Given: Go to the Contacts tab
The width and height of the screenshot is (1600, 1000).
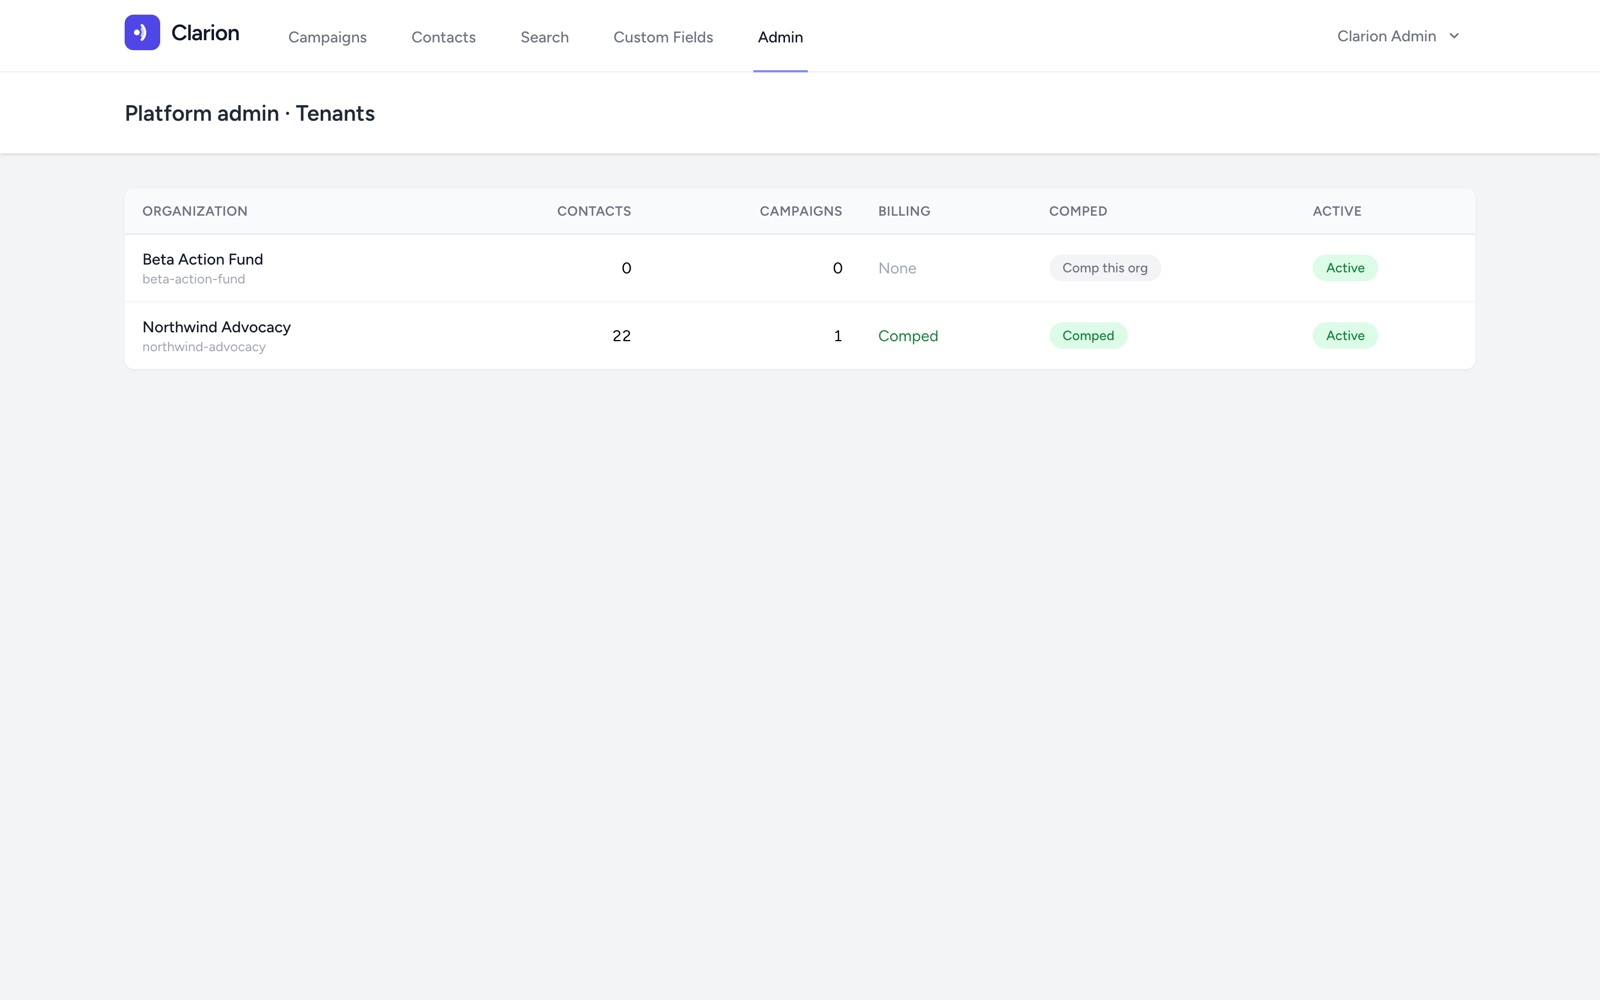Looking at the screenshot, I should (443, 37).
